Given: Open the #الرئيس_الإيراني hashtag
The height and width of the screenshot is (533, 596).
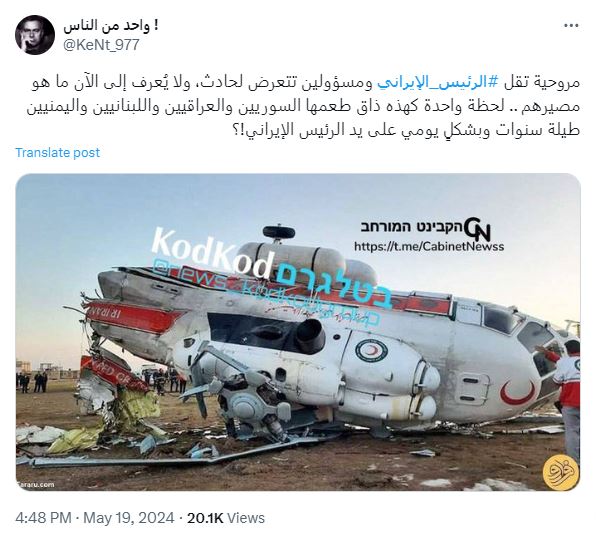Looking at the screenshot, I should 432,82.
